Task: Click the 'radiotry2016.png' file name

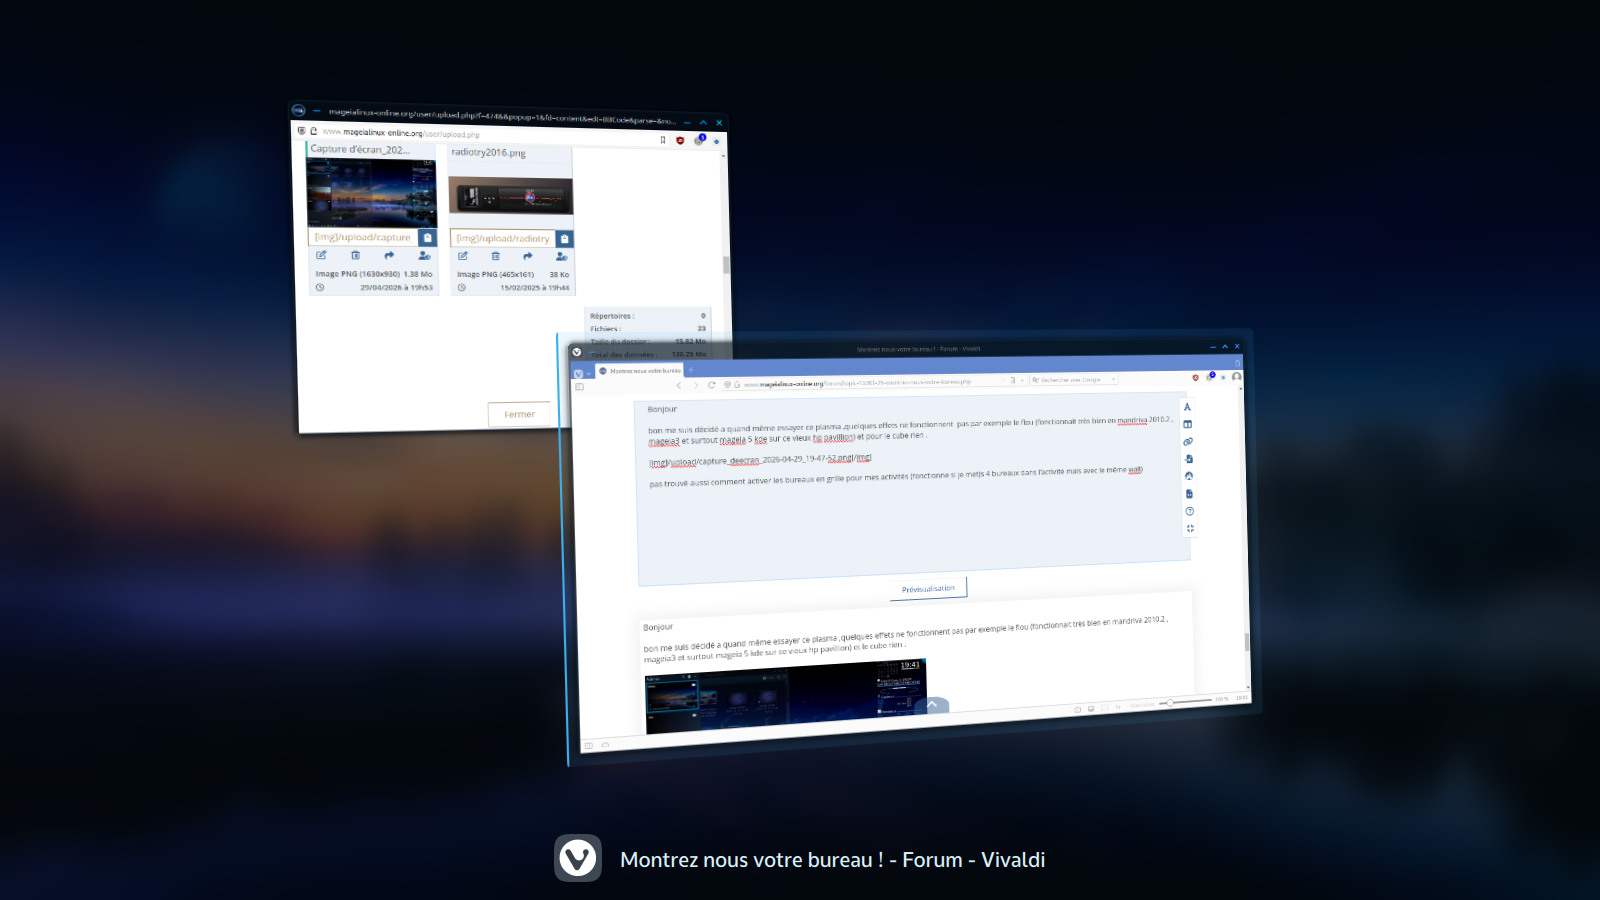Action: tap(488, 152)
